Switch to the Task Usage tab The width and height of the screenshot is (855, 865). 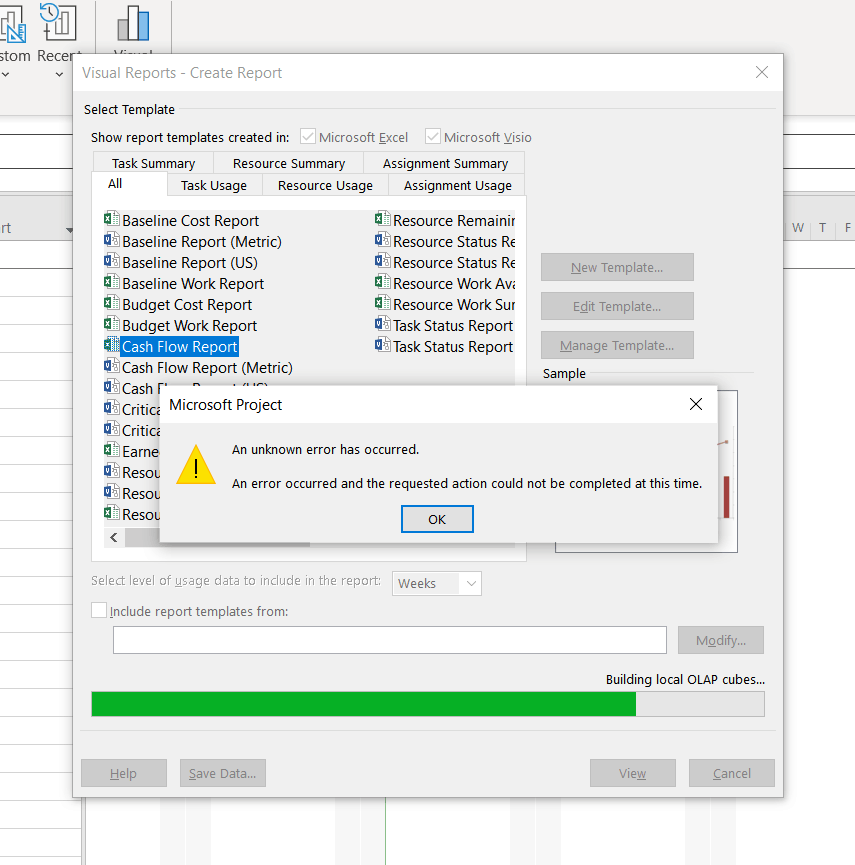[x=214, y=185]
